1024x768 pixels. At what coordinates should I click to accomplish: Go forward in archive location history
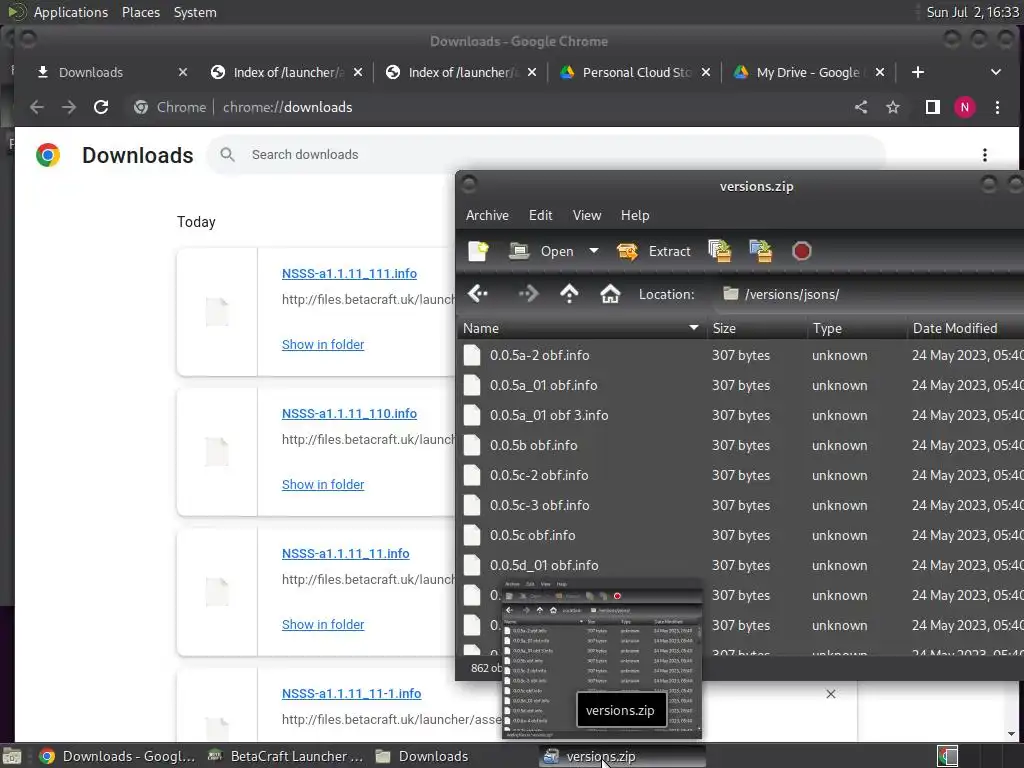[x=528, y=294]
